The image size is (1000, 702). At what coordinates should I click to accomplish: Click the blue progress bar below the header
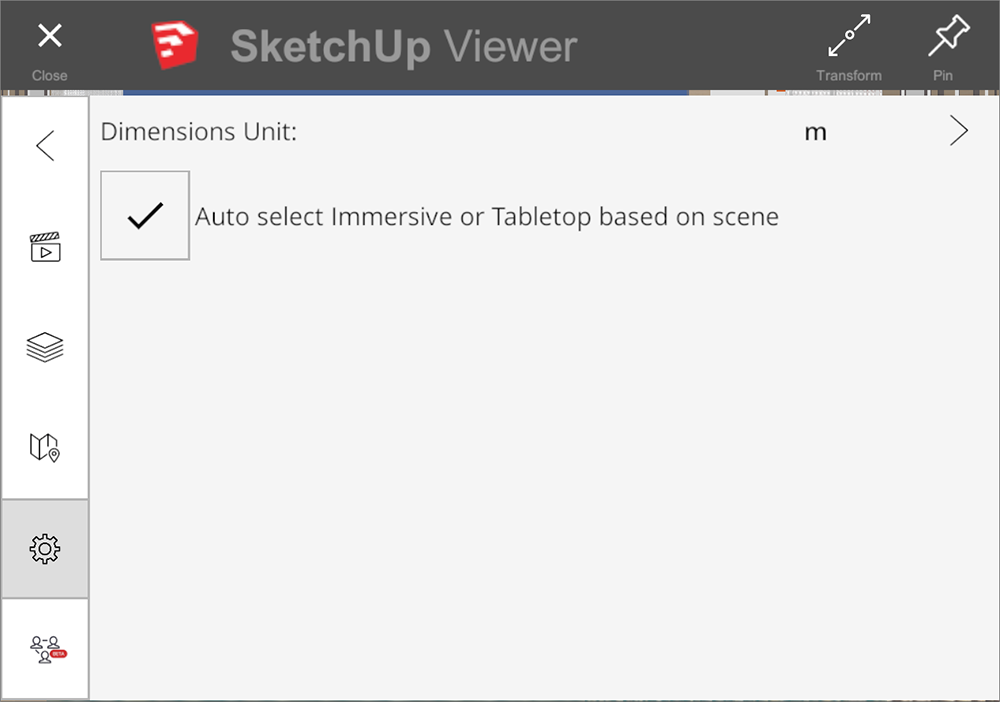point(406,93)
